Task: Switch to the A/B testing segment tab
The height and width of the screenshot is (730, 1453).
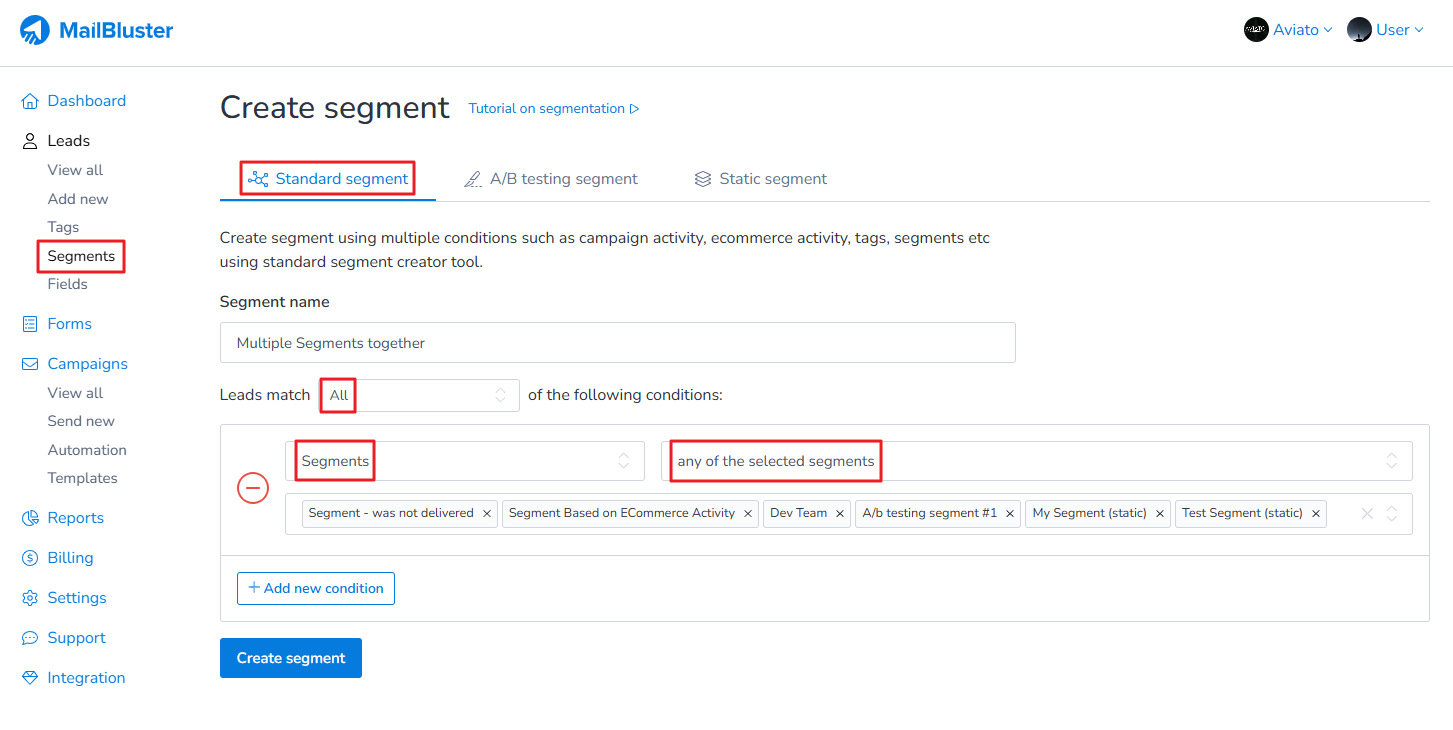Action: [x=551, y=179]
